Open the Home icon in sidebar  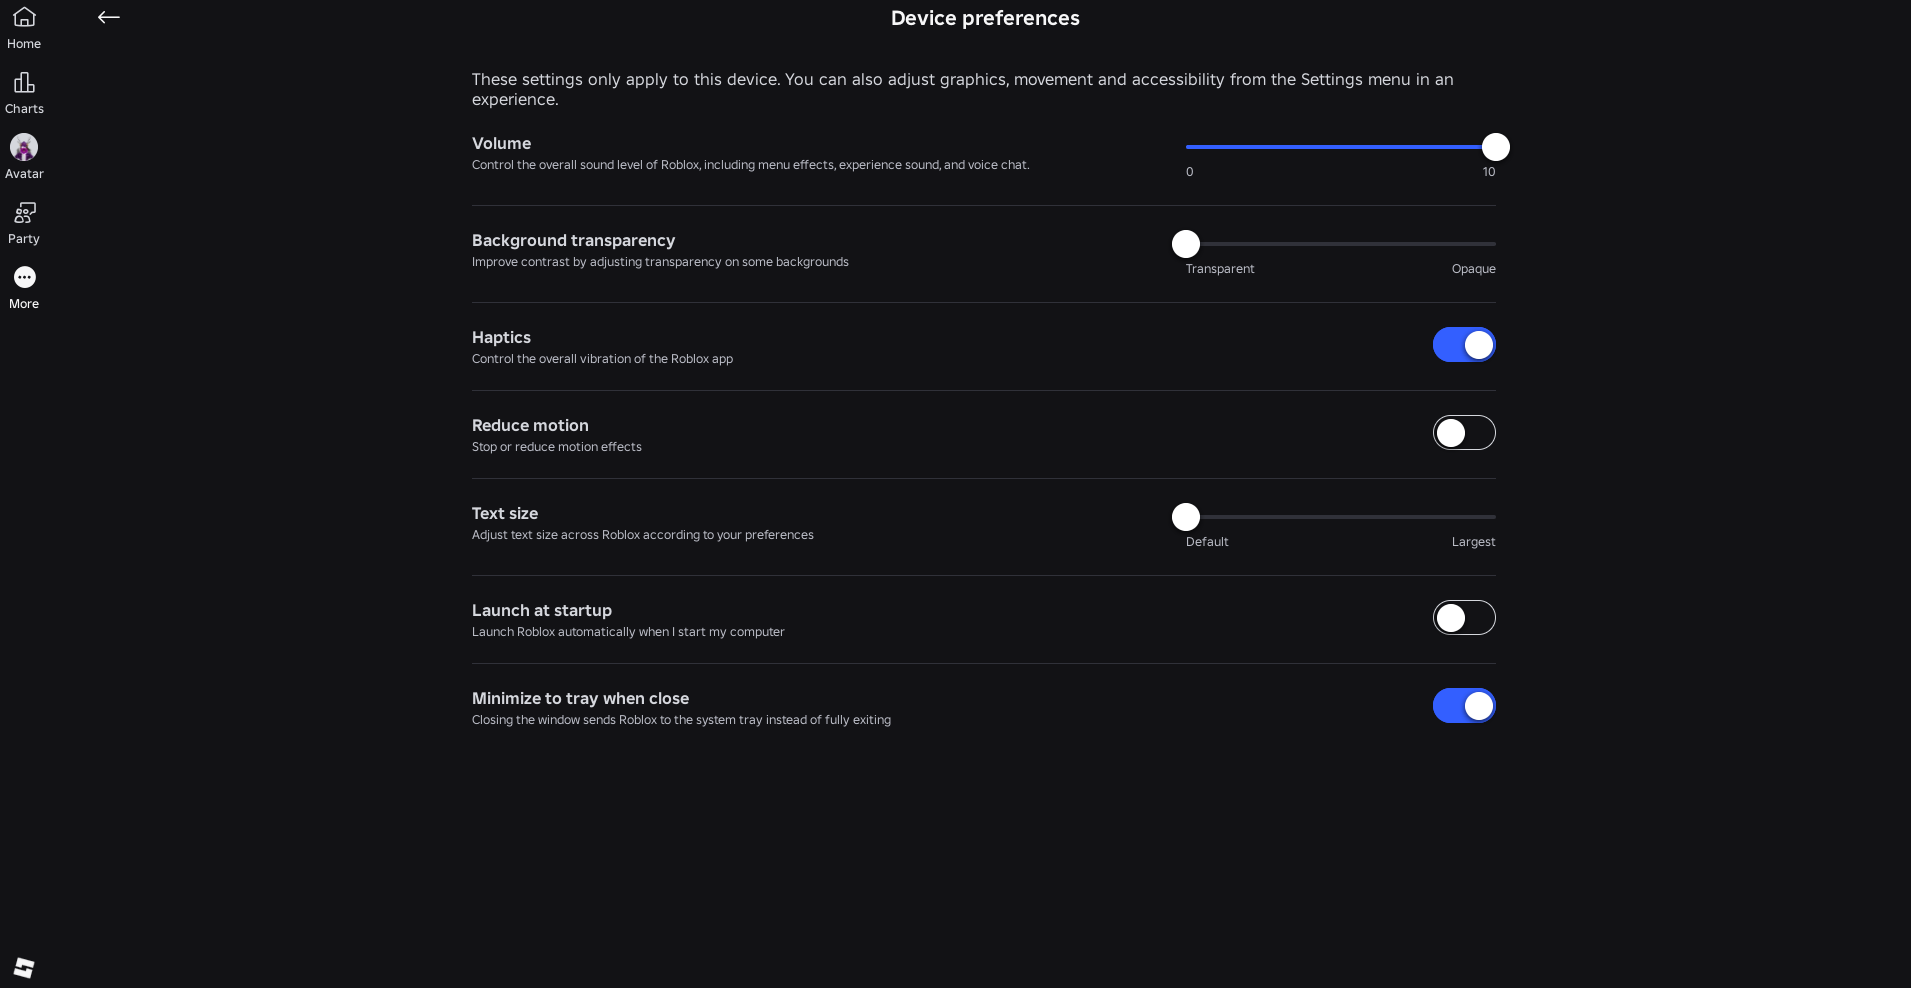click(24, 17)
